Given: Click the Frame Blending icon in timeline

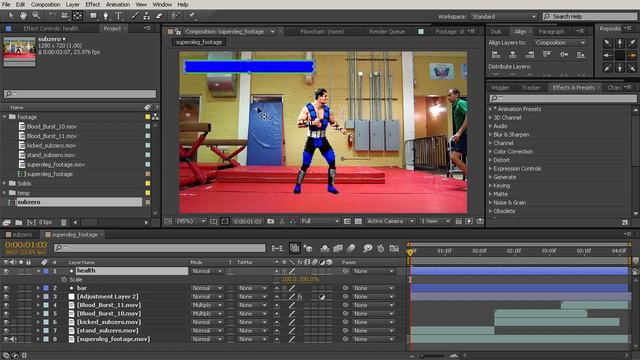Looking at the screenshot, I should tap(338, 248).
